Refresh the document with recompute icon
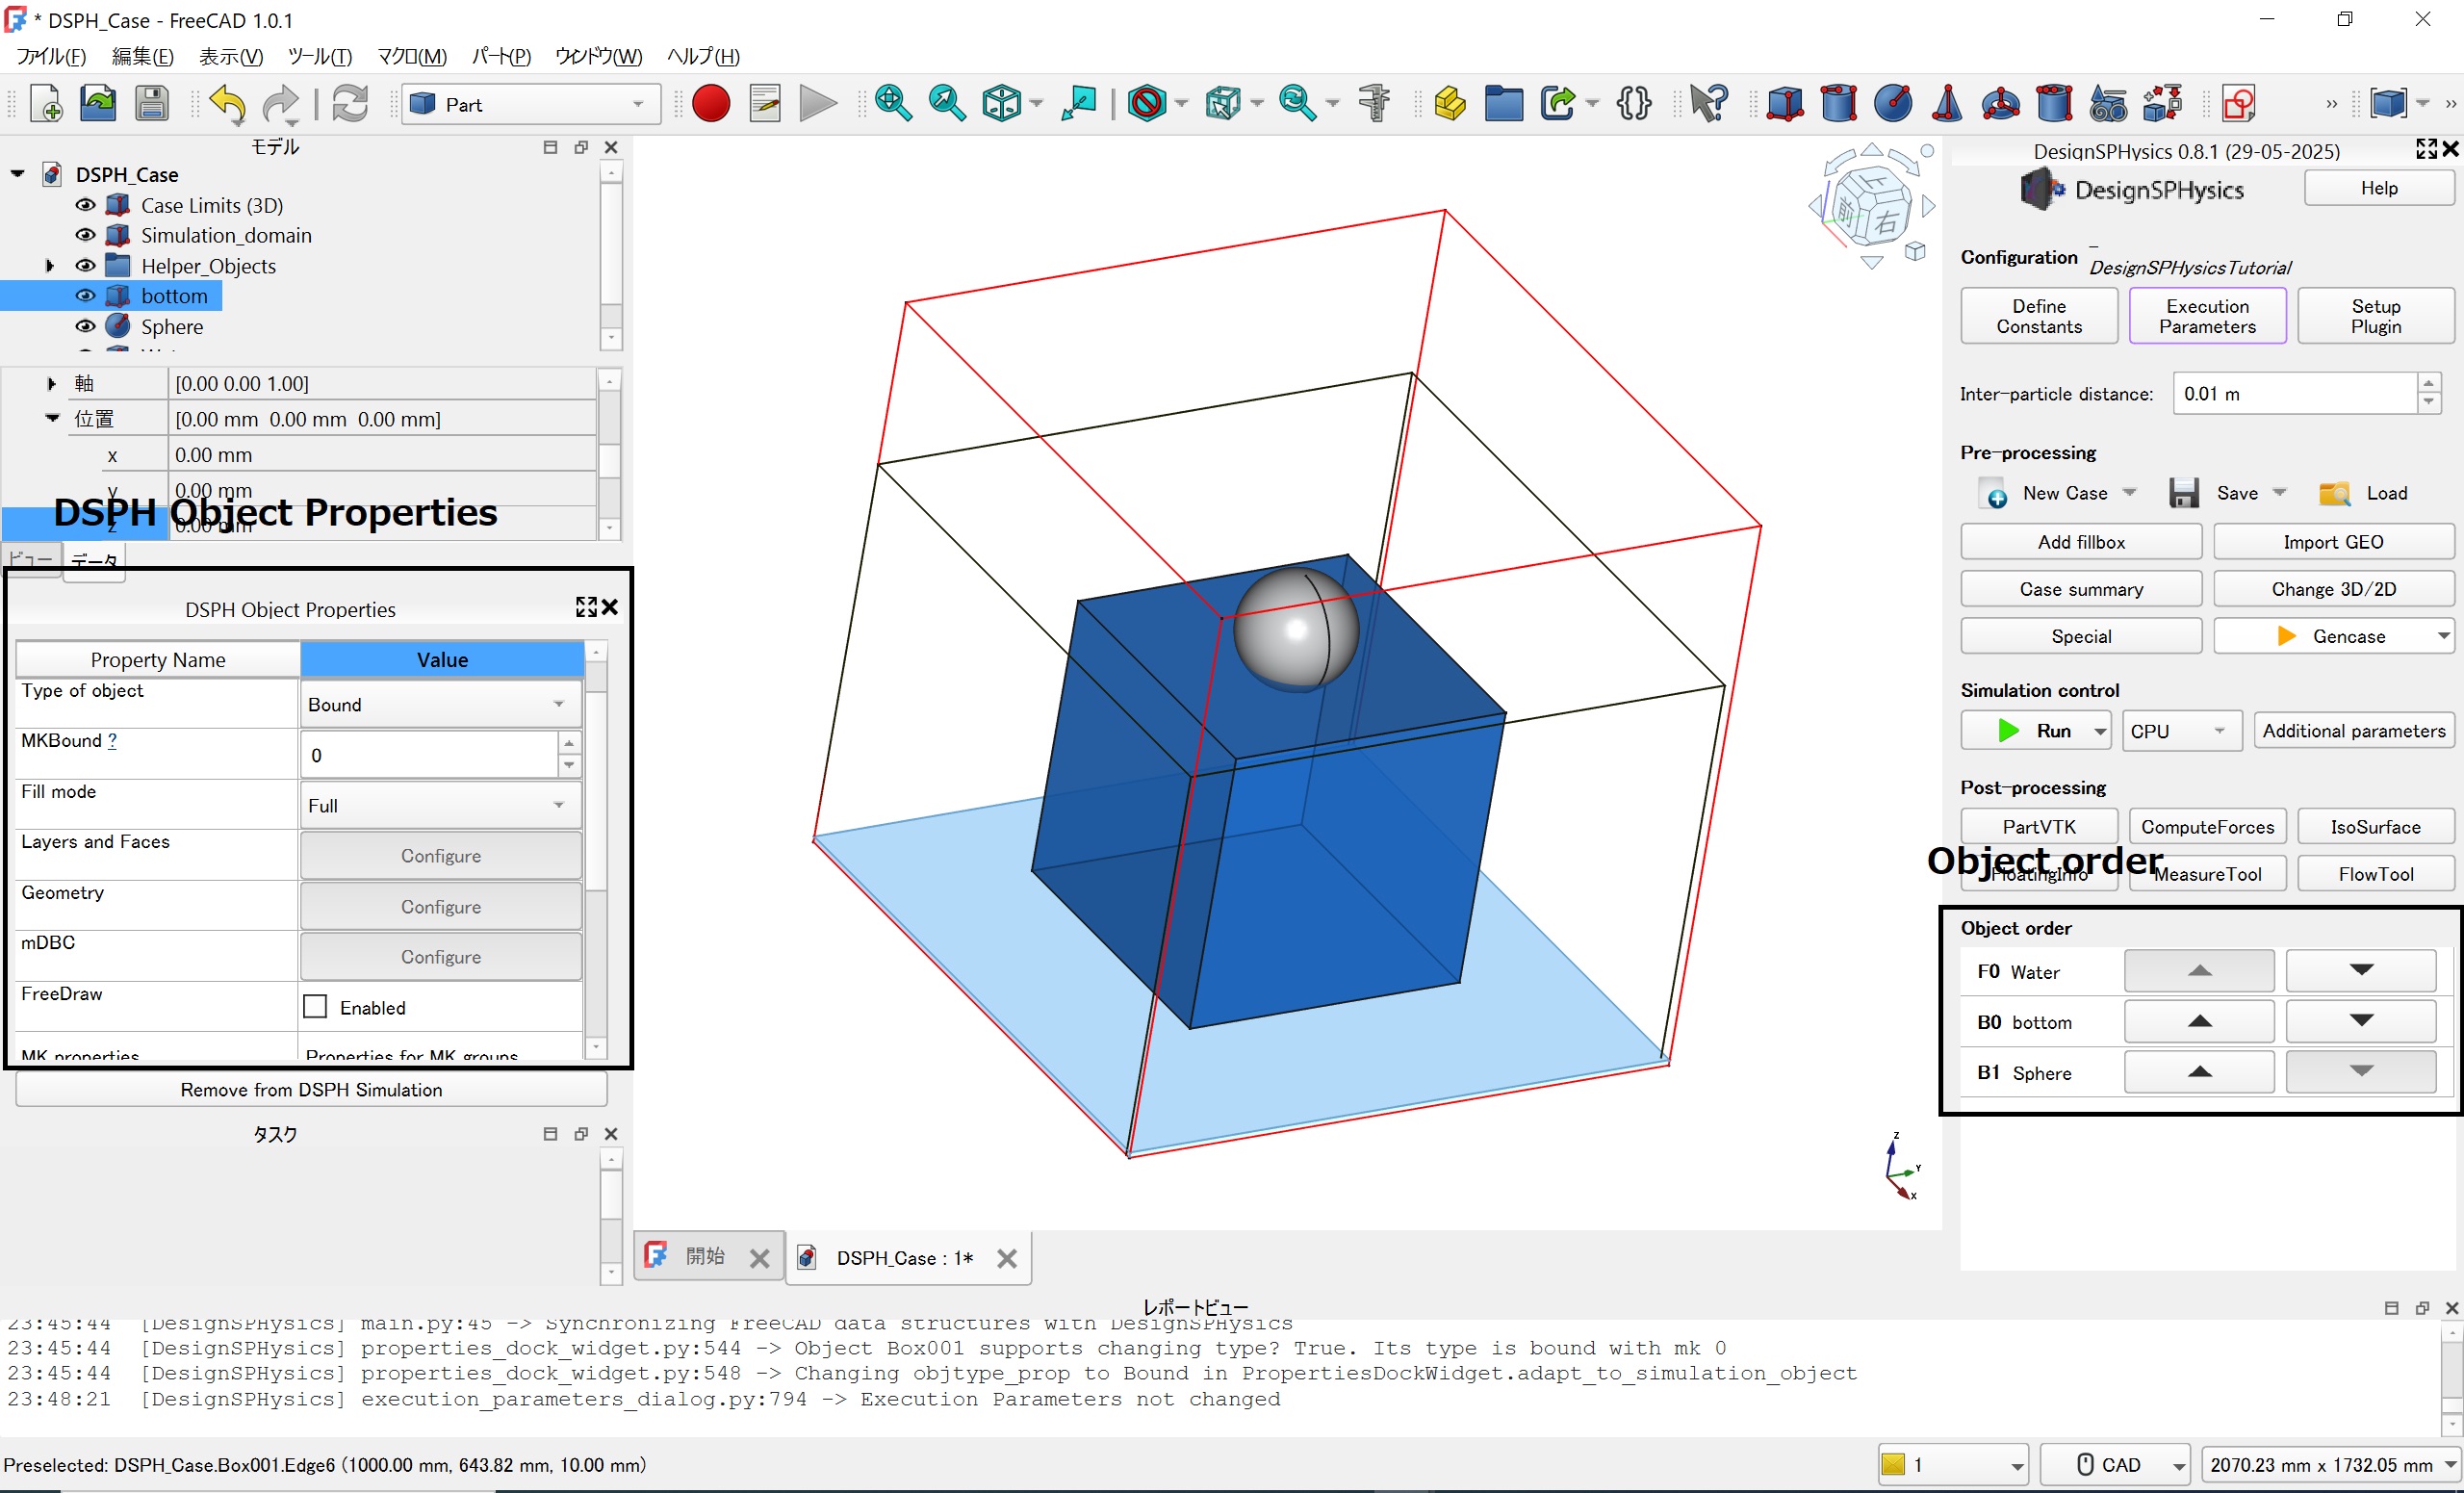 pyautogui.click(x=350, y=104)
